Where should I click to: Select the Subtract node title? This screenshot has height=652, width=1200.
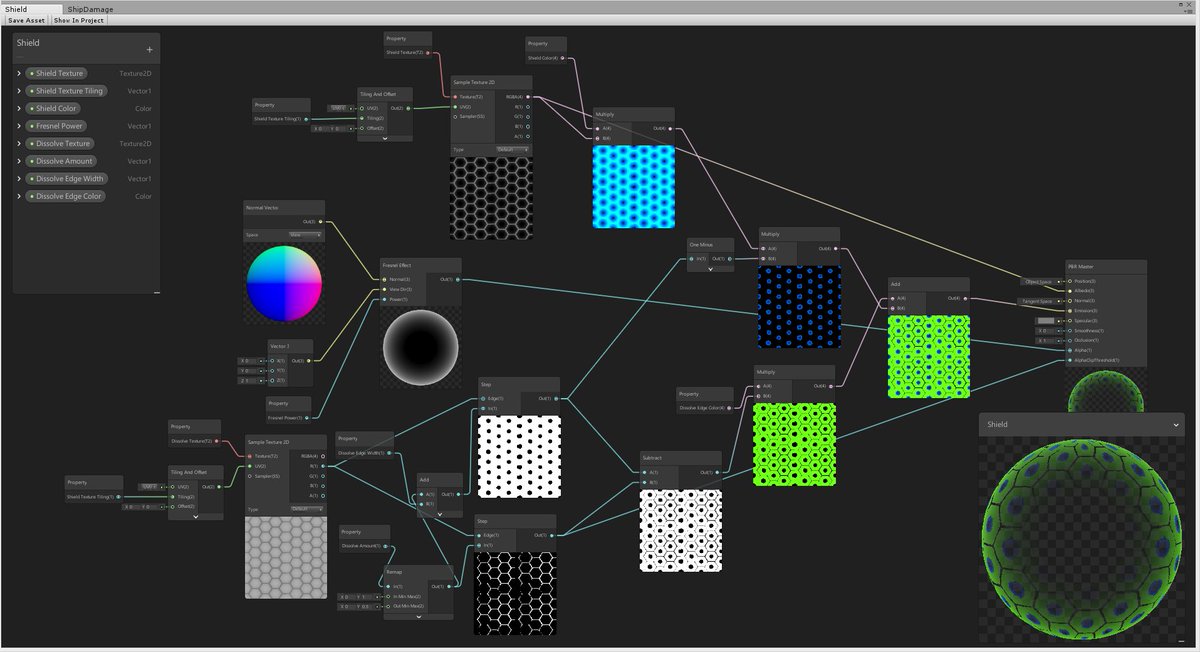tap(654, 458)
